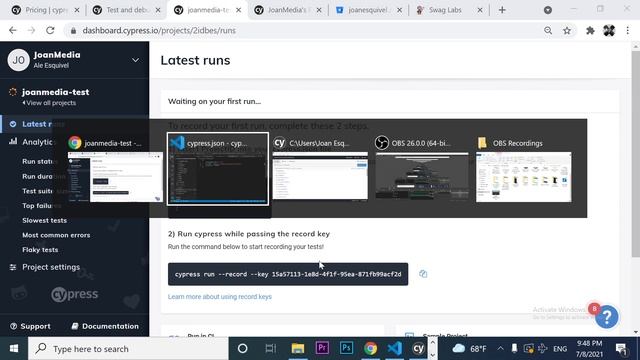Open Support link in sidebar
640x360 pixels.
(x=30, y=326)
